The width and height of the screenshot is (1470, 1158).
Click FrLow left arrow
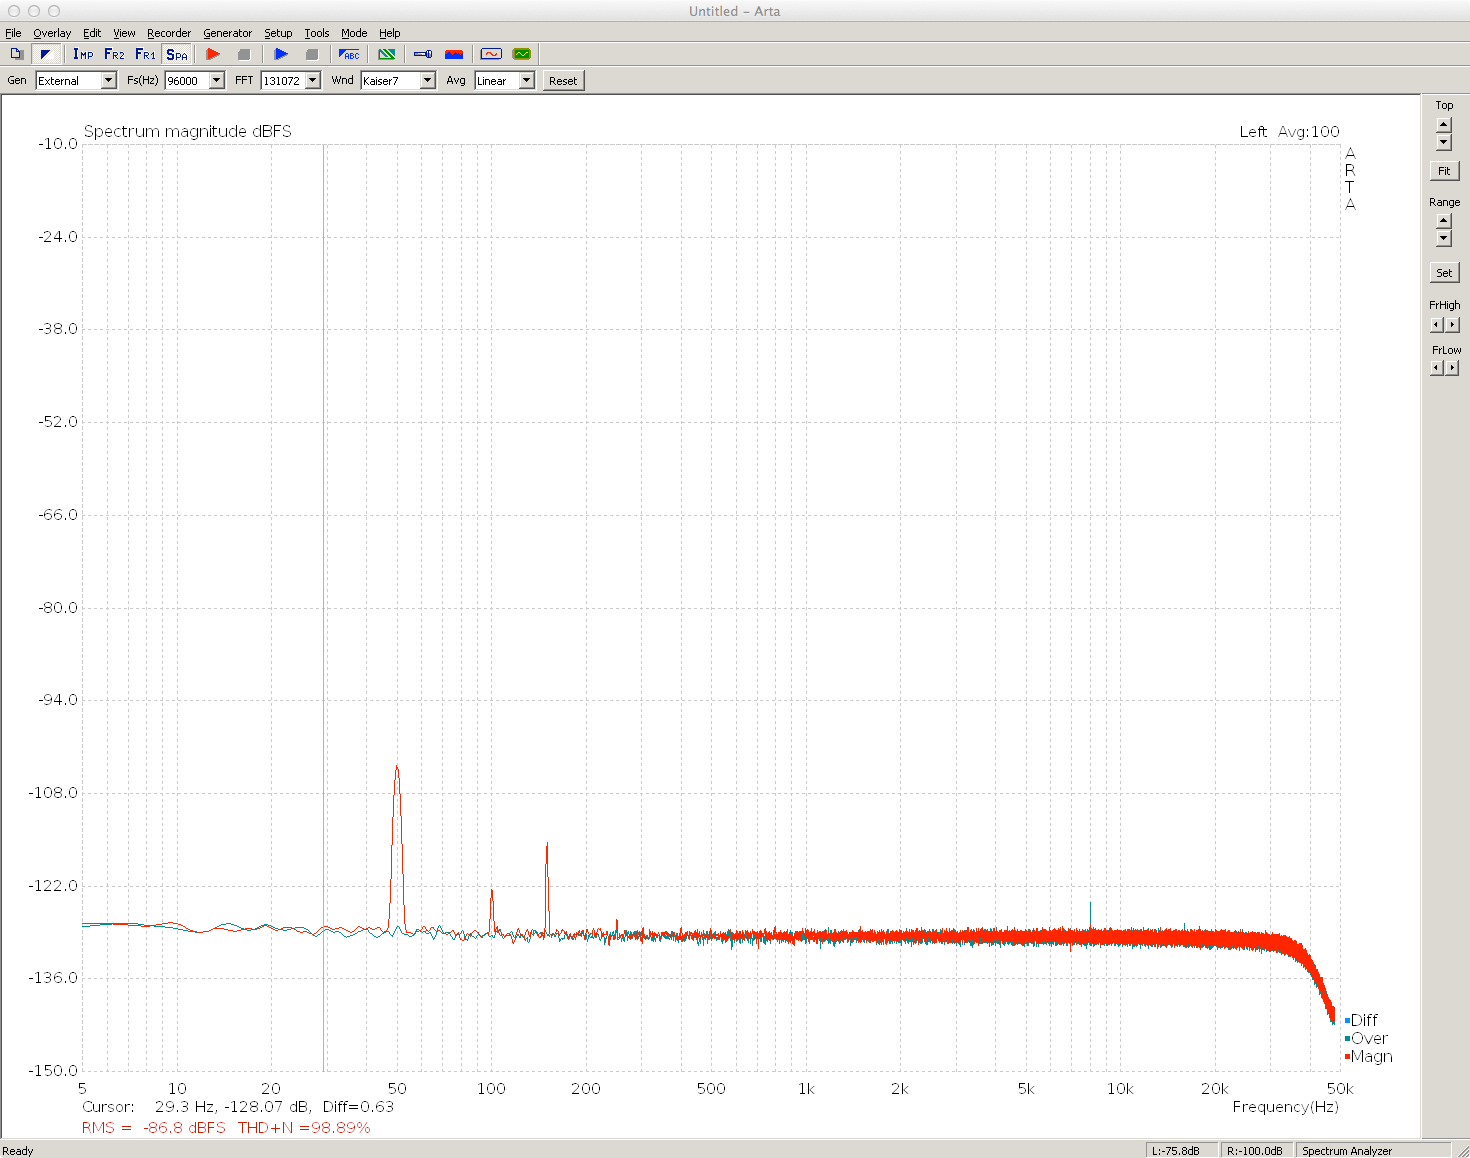[1437, 368]
